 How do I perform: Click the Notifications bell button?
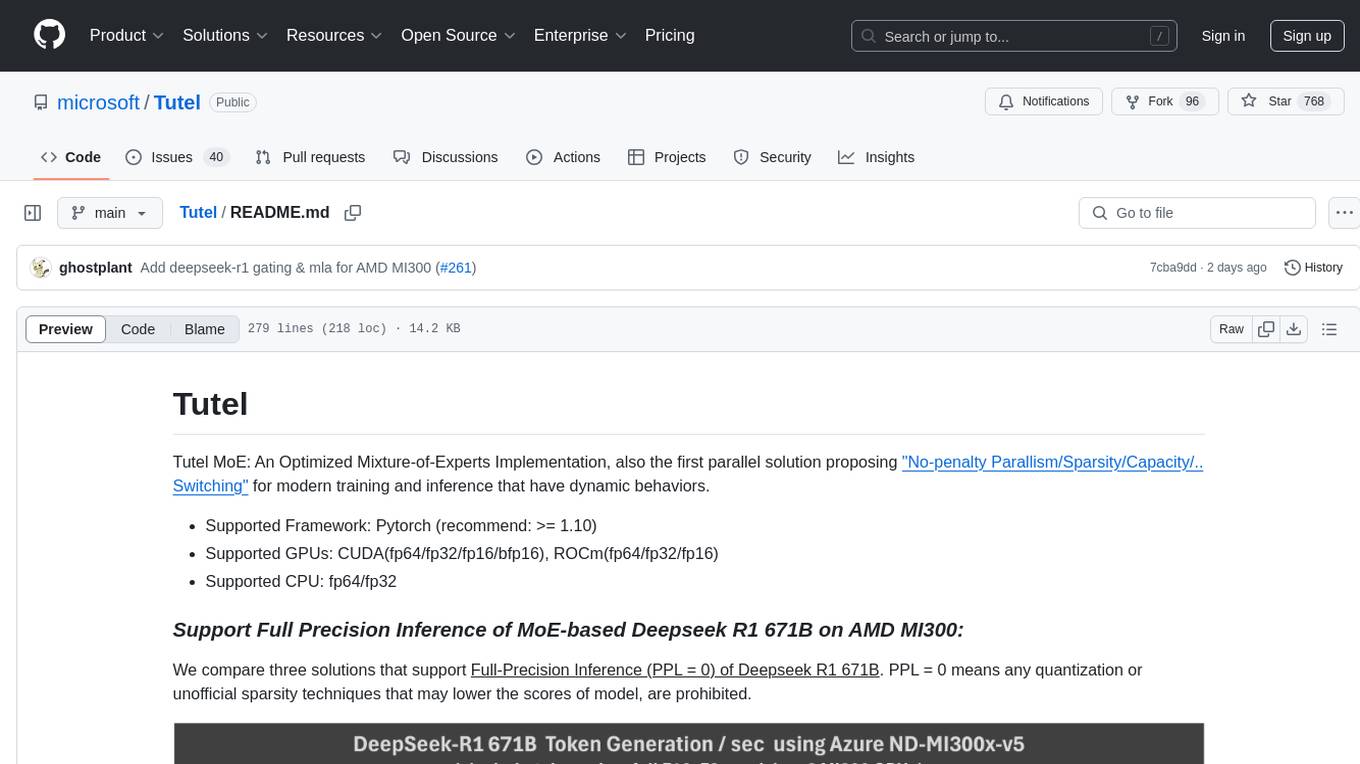1044,102
